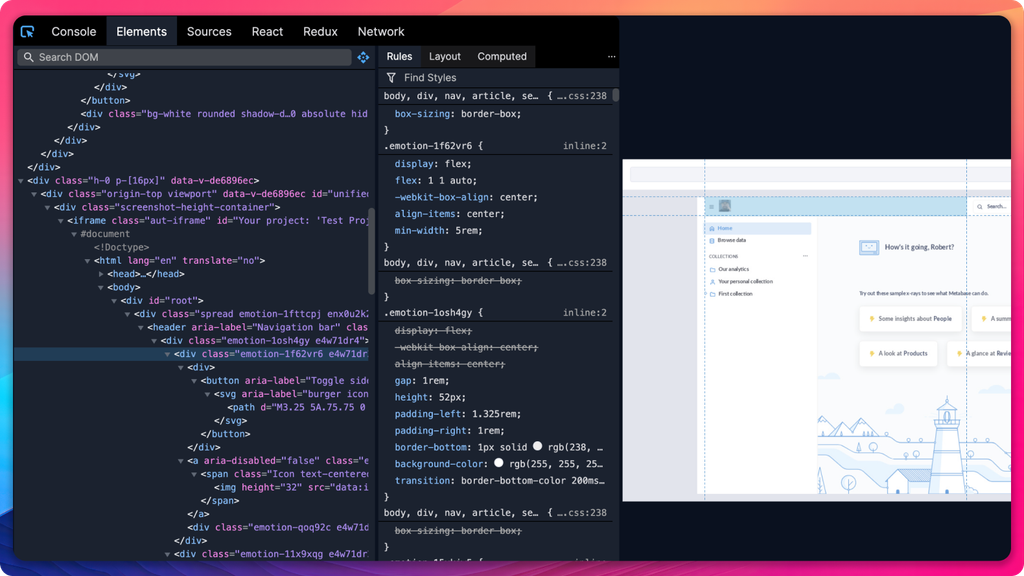This screenshot has width=1024, height=576.
Task: Click the Metabot robot icon next to greeting
Action: pos(869,247)
